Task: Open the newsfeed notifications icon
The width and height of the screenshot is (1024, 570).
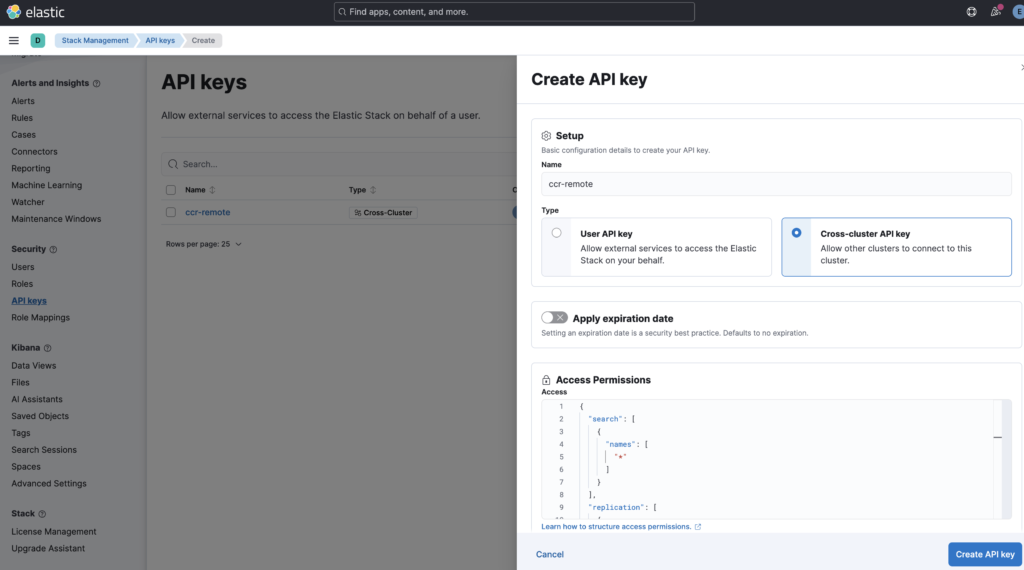Action: pyautogui.click(x=995, y=12)
